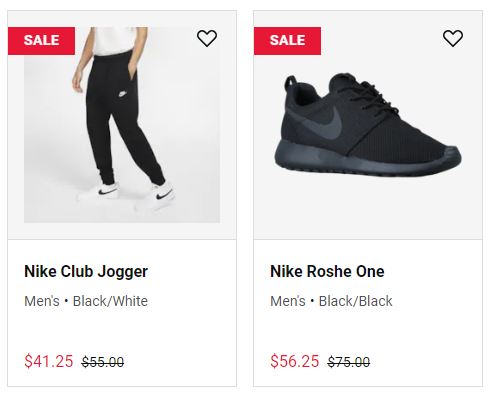The height and width of the screenshot is (393, 489).
Task: Click the SALE badge on Club Jogger
Action: pos(41,41)
